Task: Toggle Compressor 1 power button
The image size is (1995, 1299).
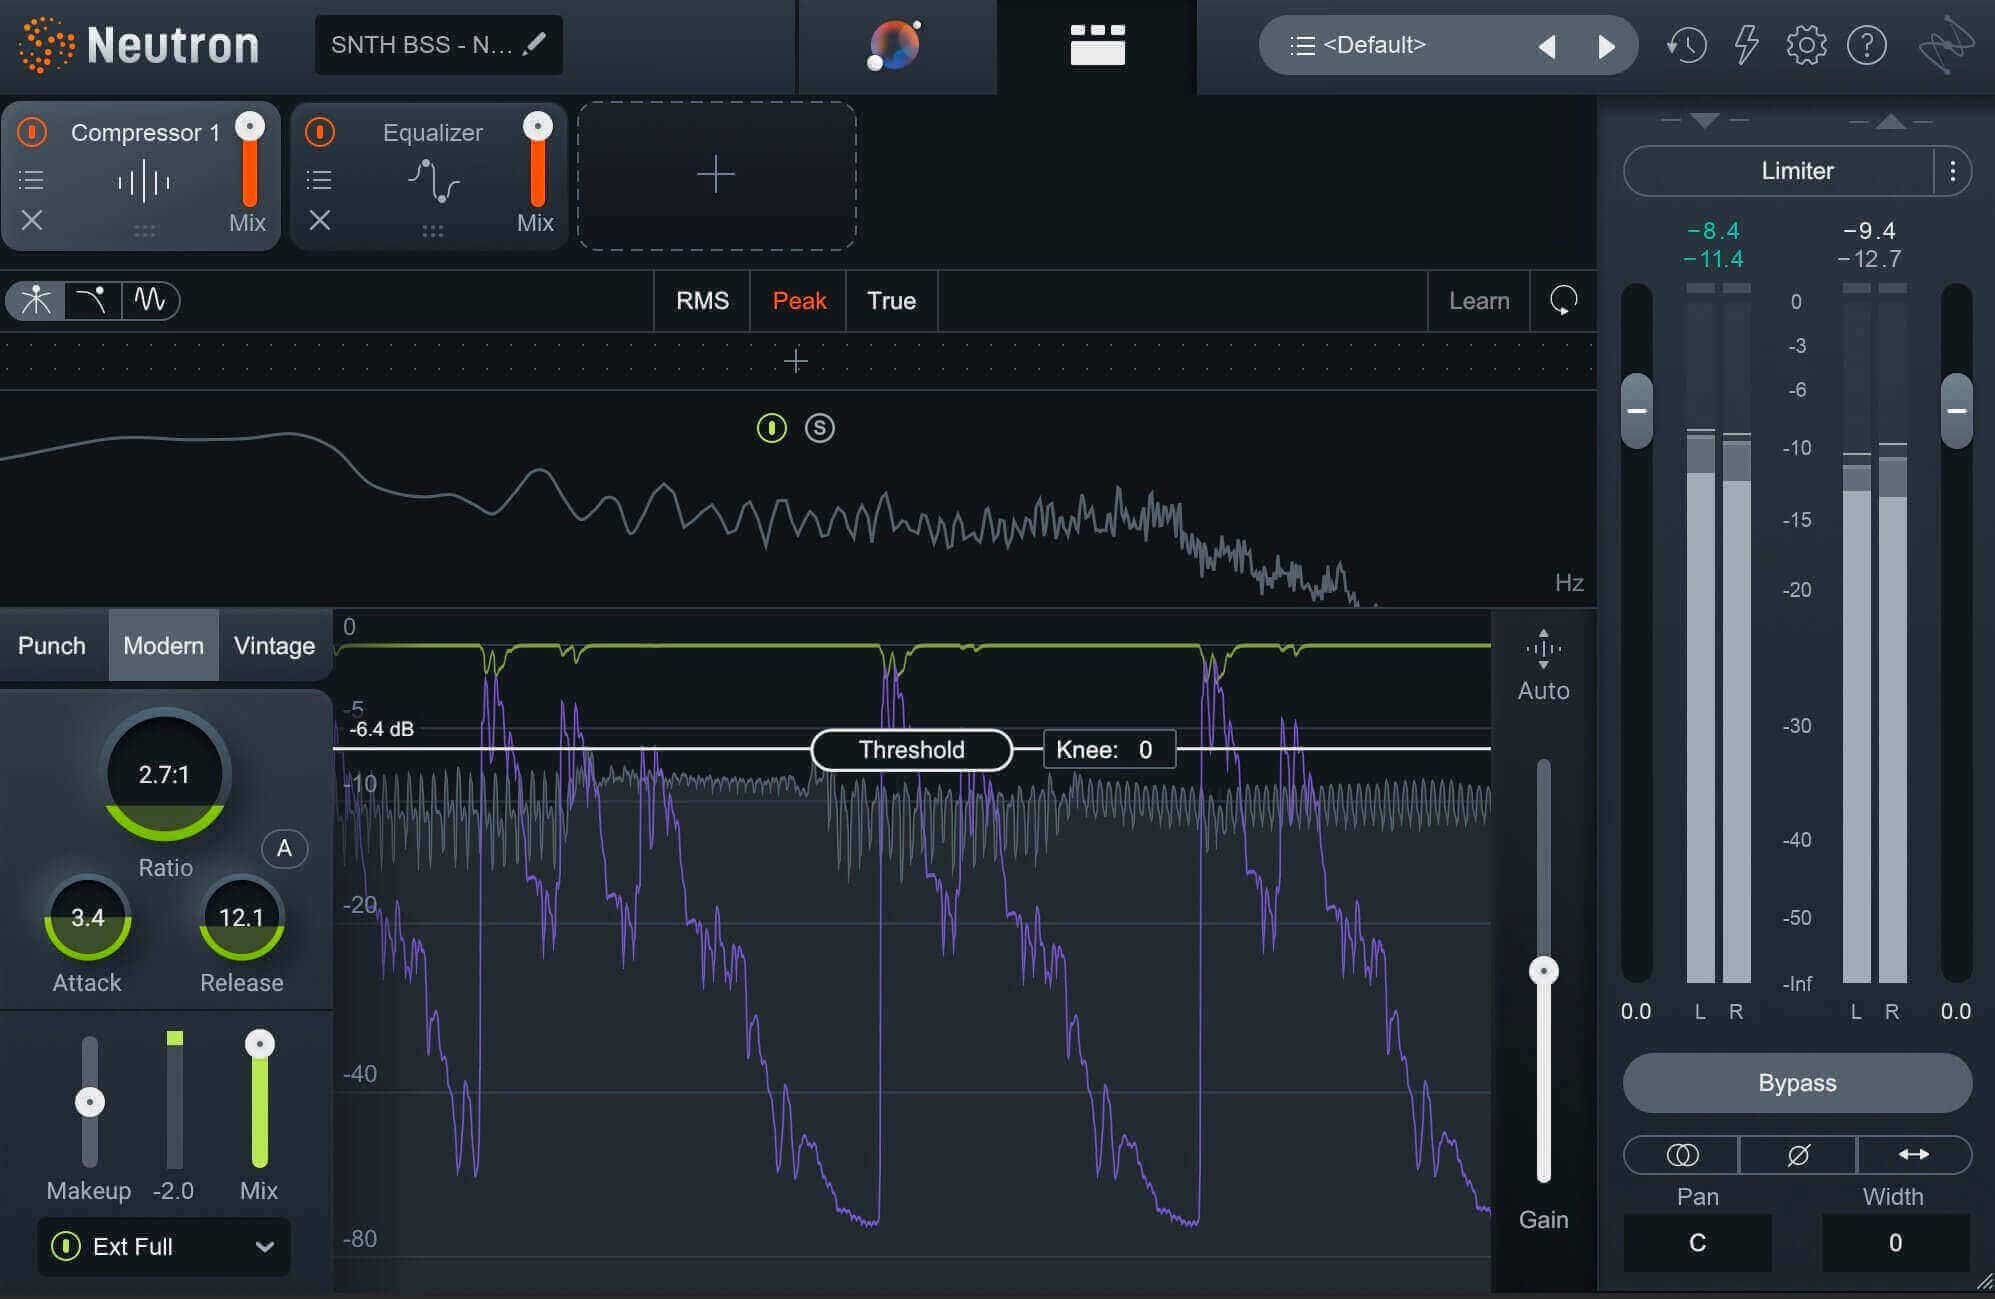Action: pyautogui.click(x=32, y=132)
